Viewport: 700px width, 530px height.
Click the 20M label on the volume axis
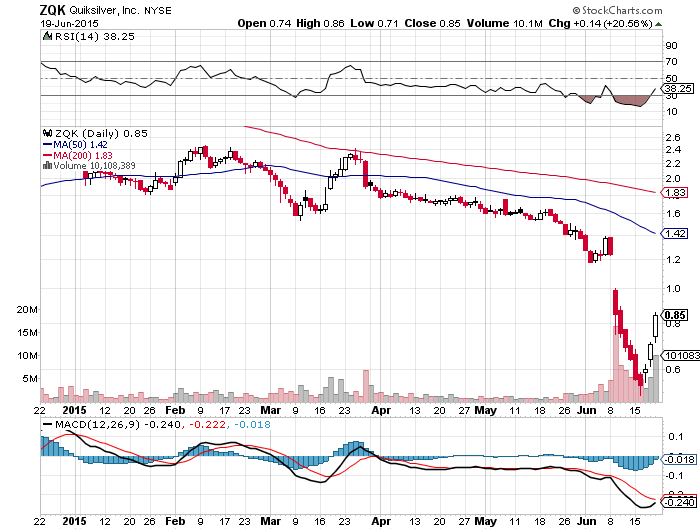click(27, 309)
